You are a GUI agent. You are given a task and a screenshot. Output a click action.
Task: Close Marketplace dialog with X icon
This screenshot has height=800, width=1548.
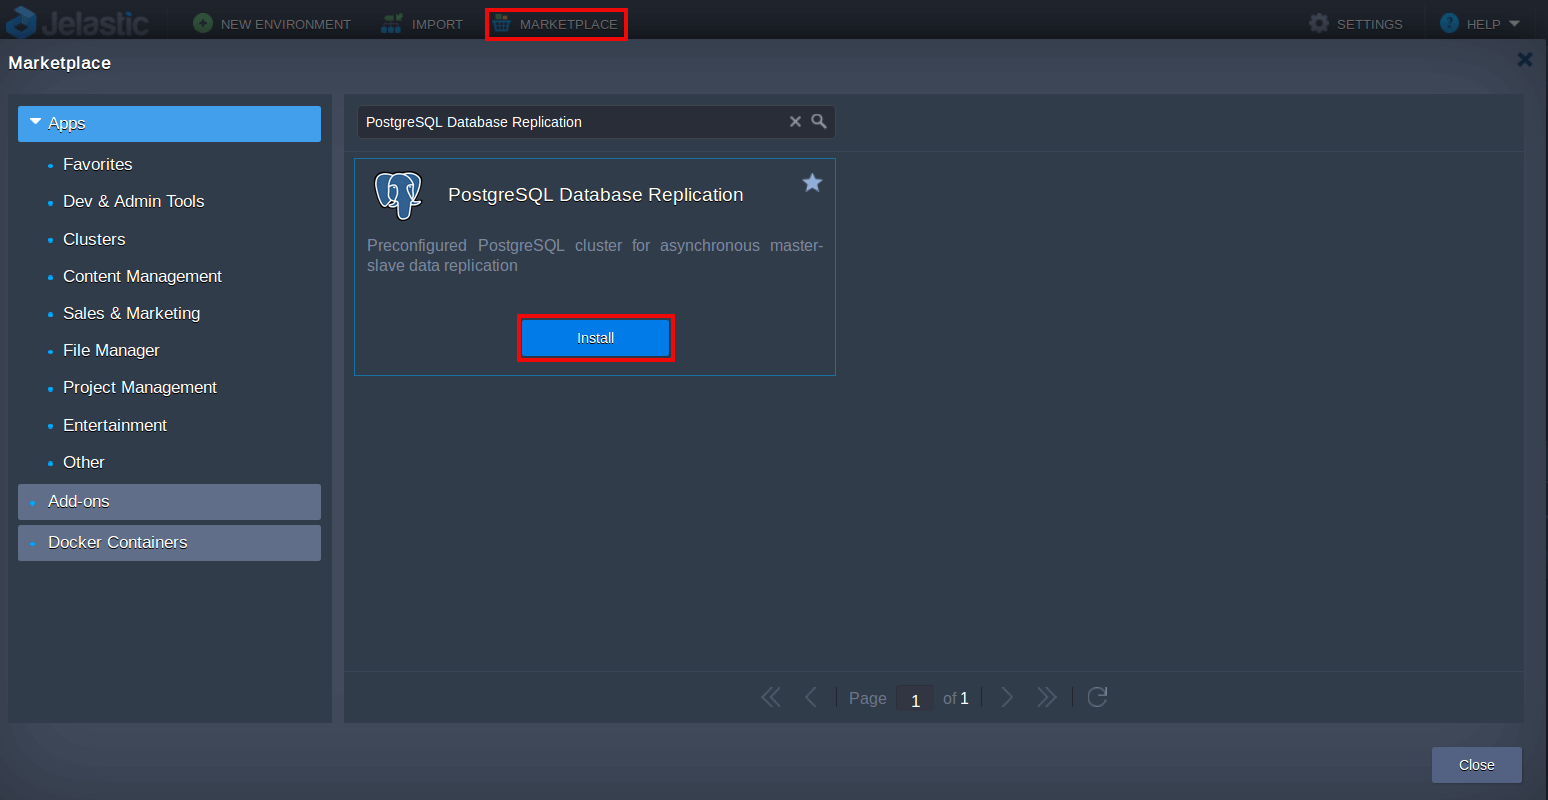pyautogui.click(x=1525, y=60)
